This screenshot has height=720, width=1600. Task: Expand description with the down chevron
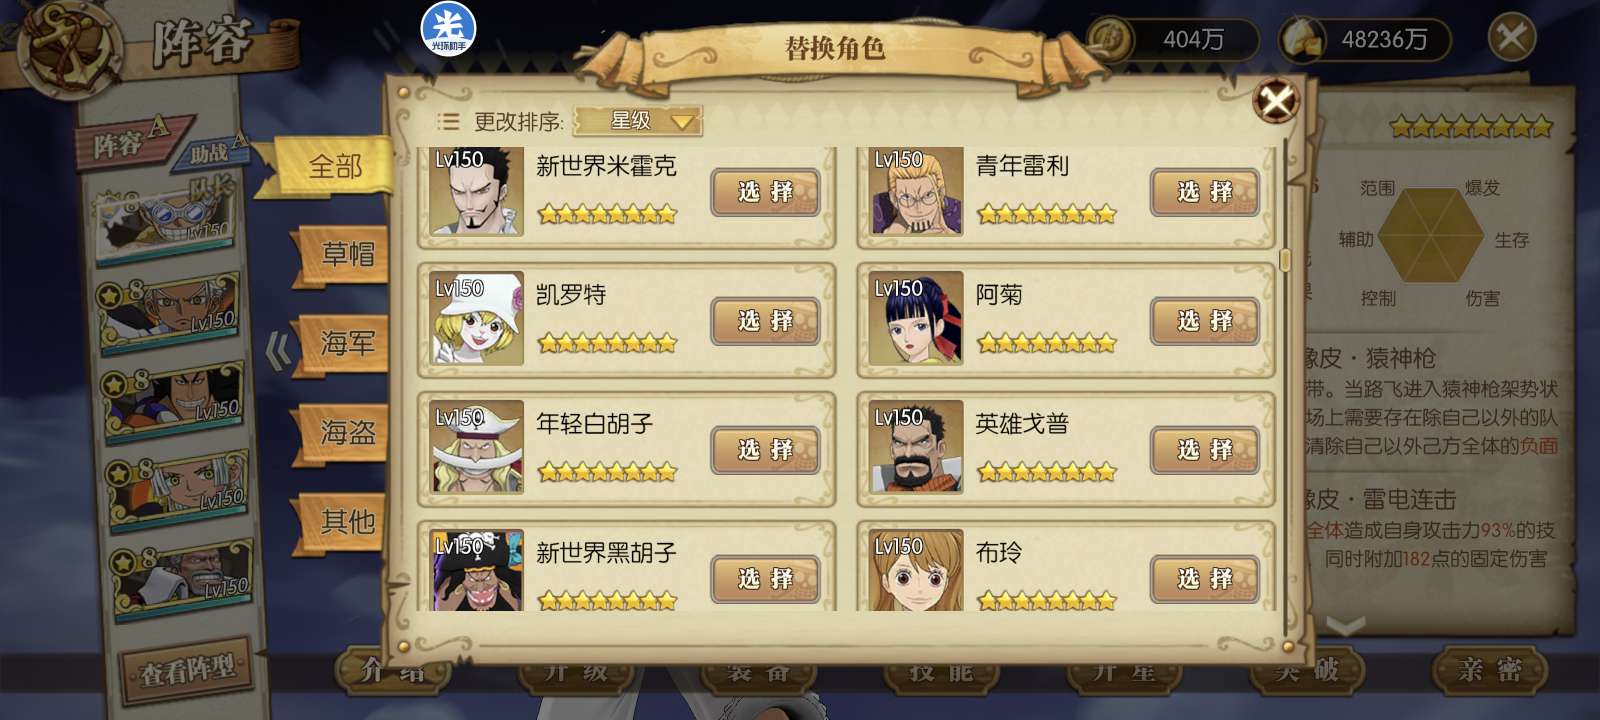click(1345, 626)
